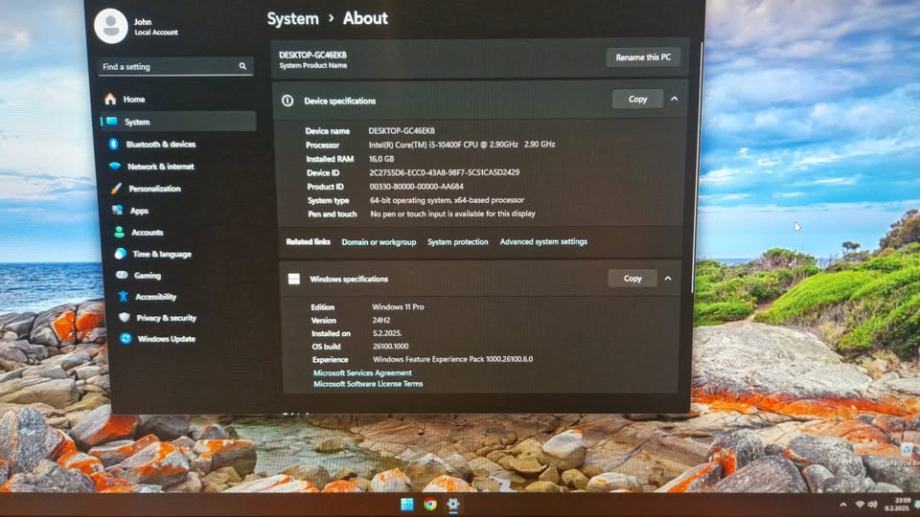Click the settings page scrollbar
This screenshot has width=920, height=517.
tap(695, 167)
